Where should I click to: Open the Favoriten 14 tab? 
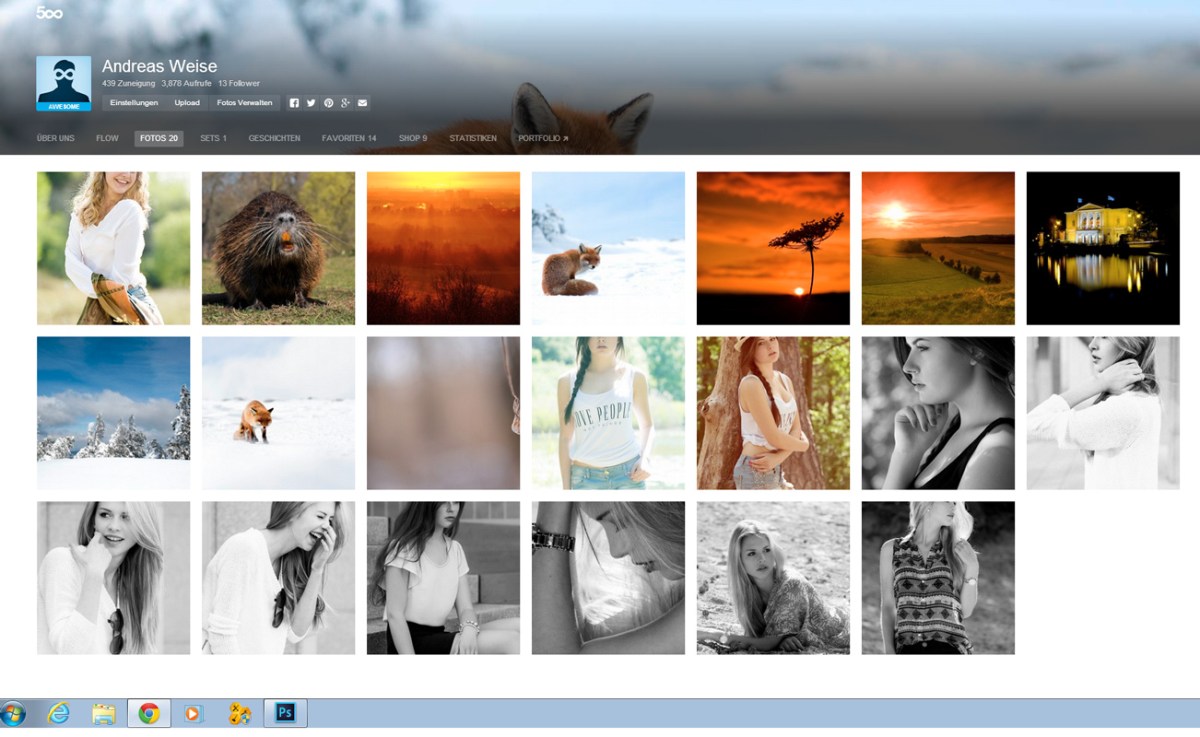pos(349,138)
